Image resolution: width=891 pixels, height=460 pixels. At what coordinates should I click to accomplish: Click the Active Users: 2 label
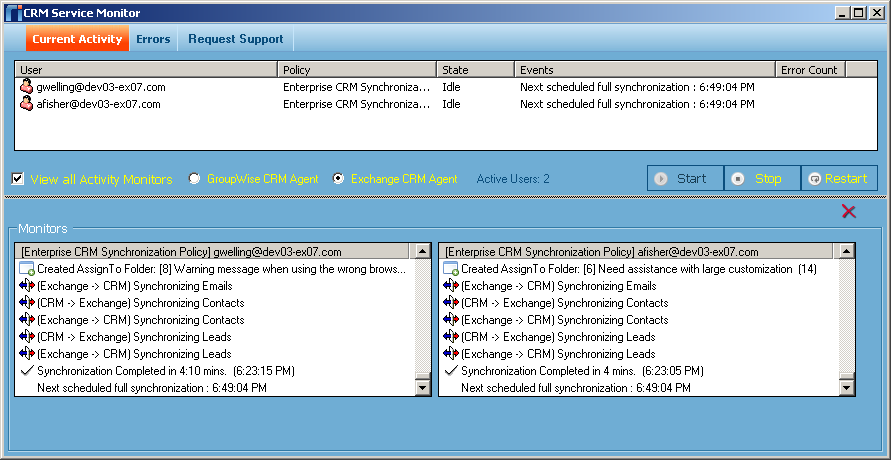(513, 179)
